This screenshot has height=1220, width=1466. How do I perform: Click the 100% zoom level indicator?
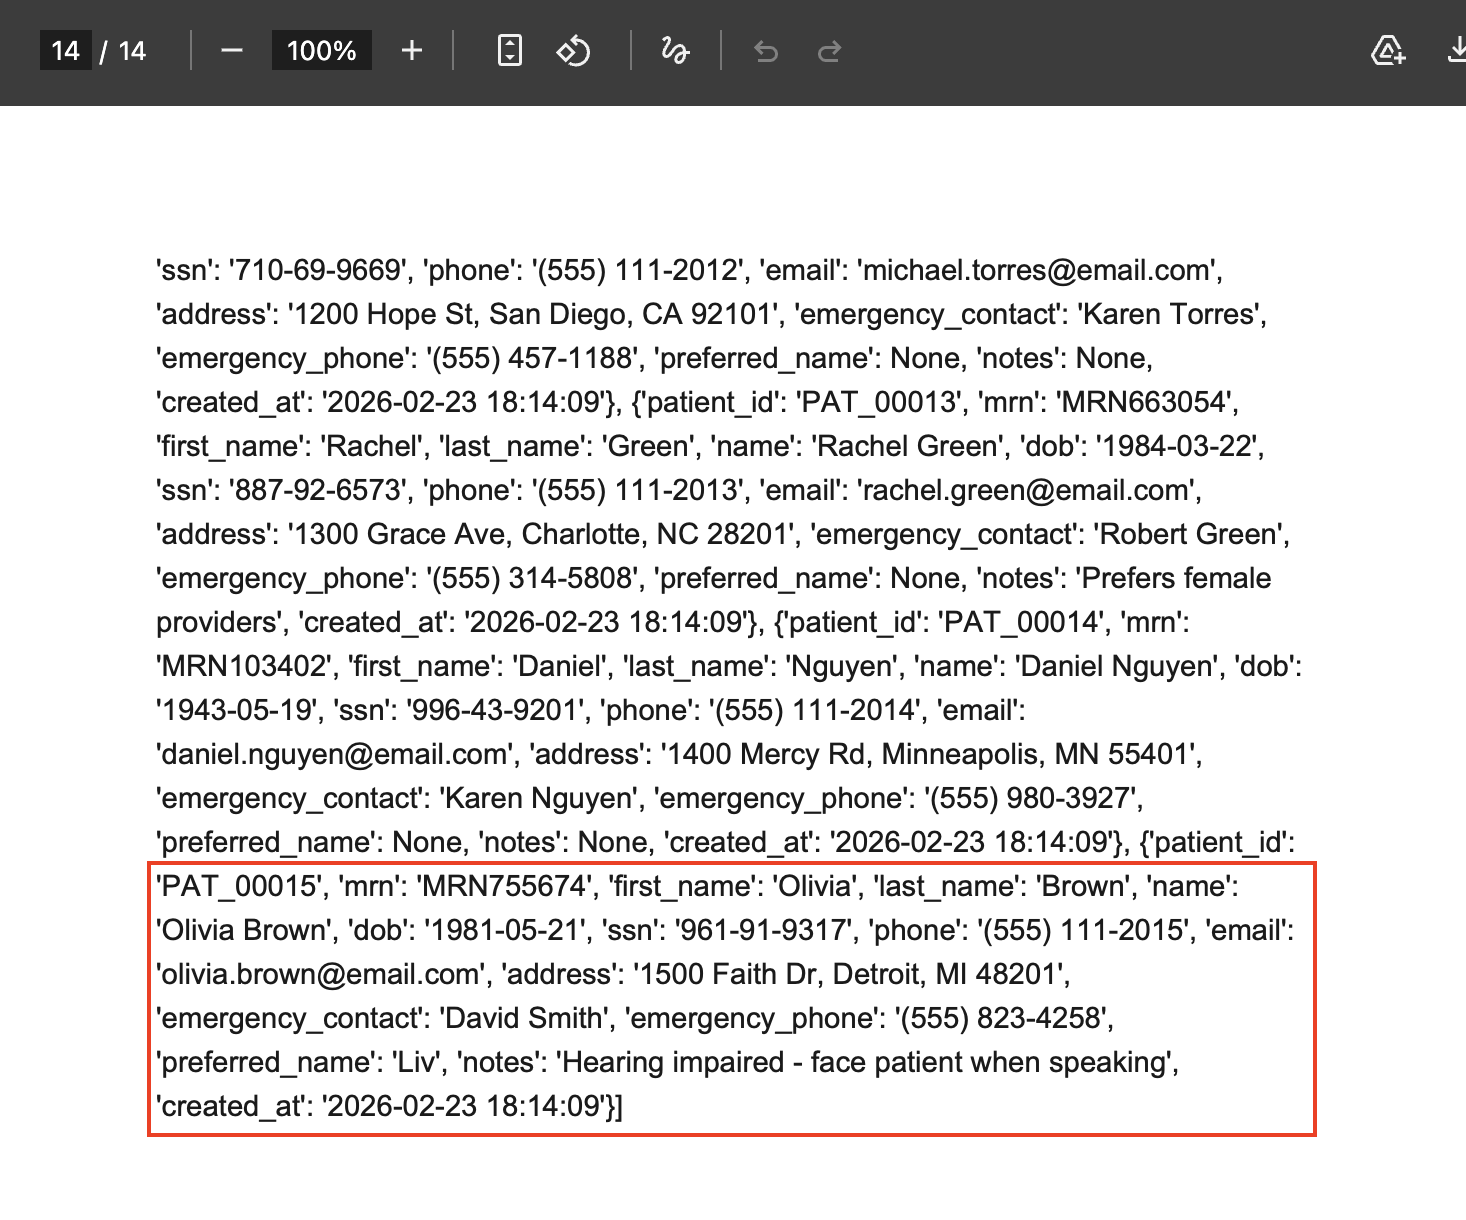321,51
